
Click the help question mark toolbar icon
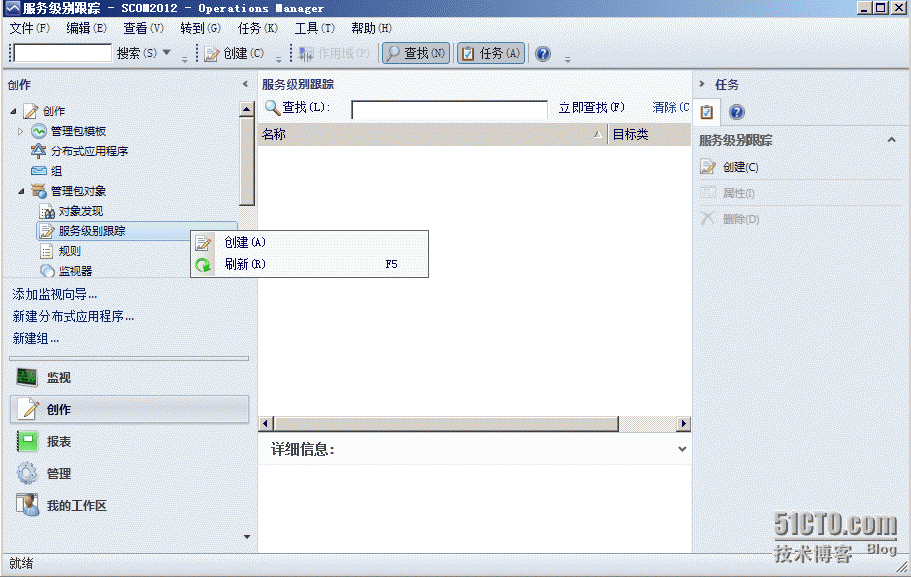(543, 54)
